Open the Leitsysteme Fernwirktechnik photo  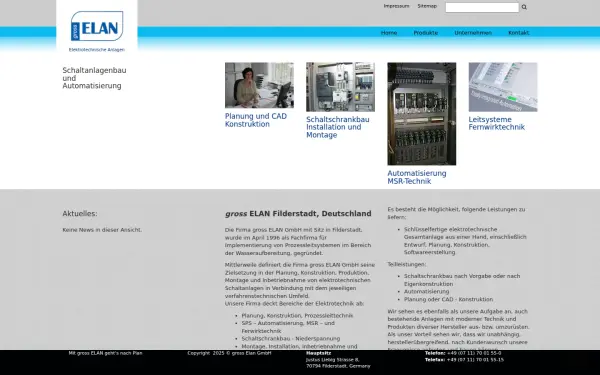click(503, 87)
